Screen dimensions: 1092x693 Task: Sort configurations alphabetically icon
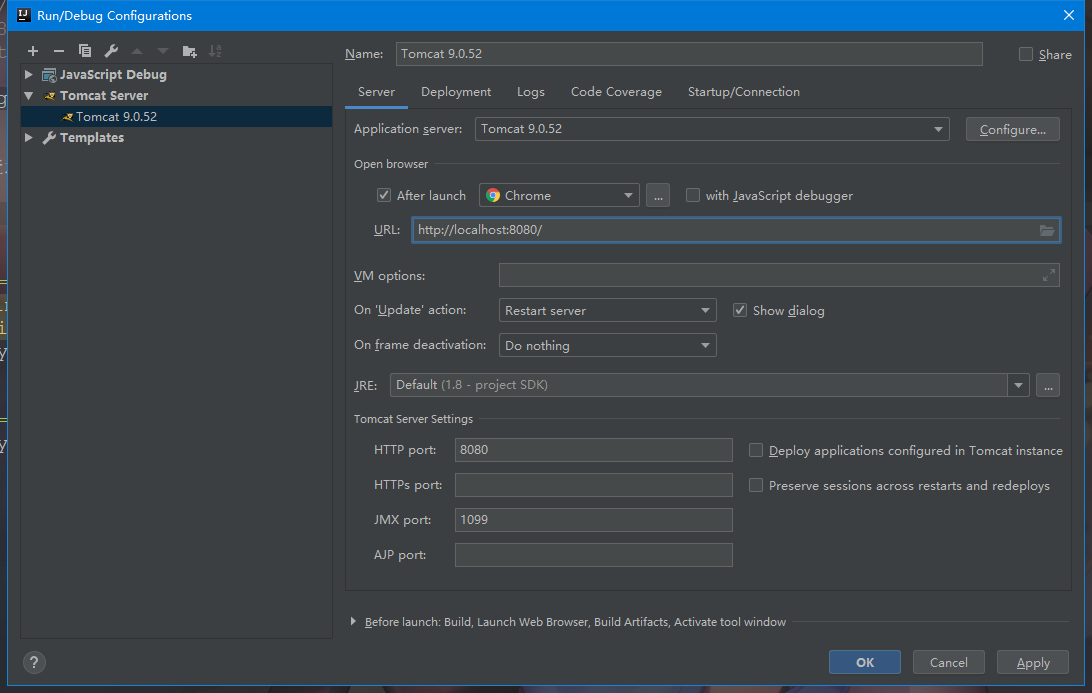215,51
